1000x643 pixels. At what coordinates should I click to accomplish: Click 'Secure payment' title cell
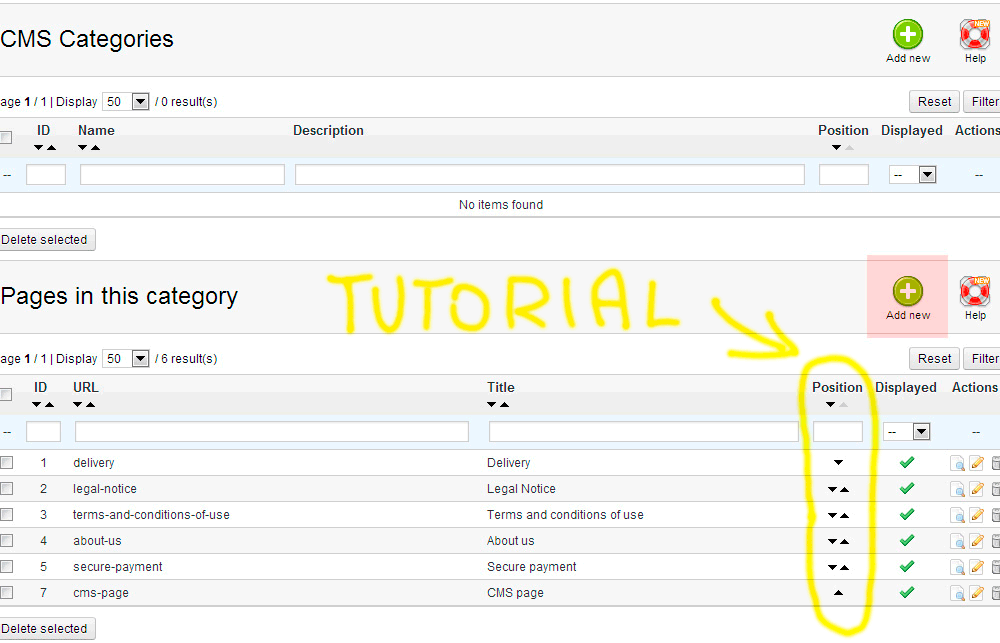click(x=531, y=566)
